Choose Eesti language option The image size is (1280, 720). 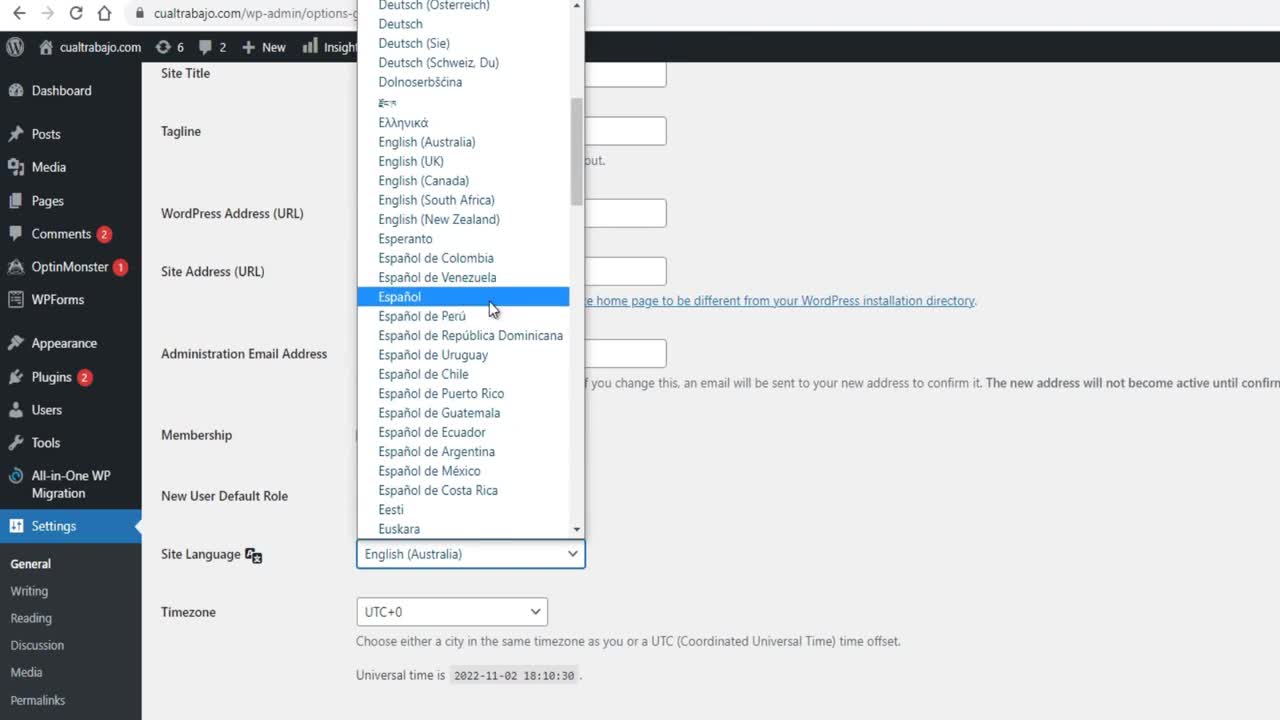[463, 510]
